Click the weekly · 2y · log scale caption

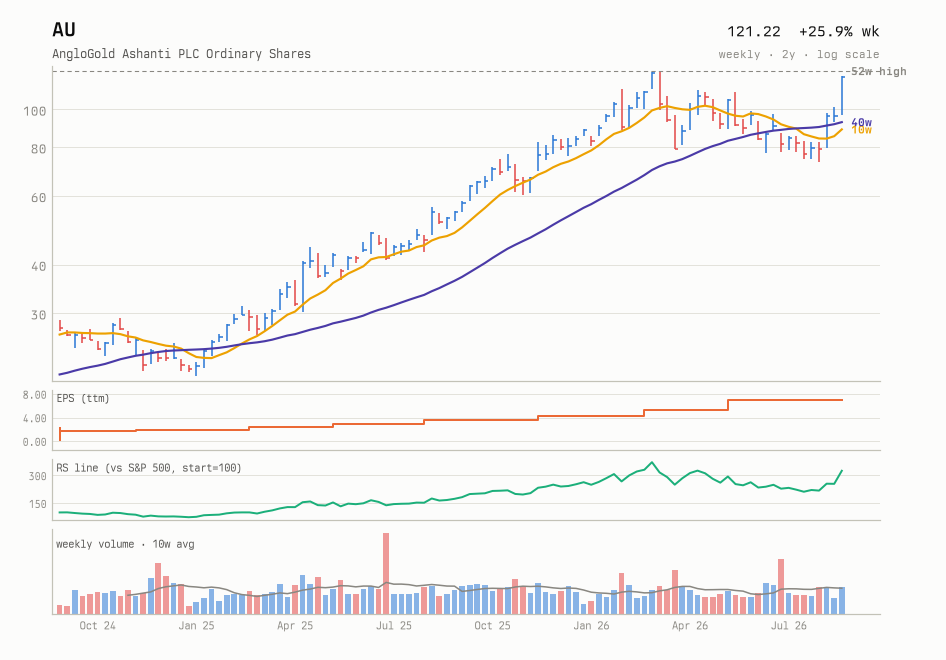(x=799, y=54)
